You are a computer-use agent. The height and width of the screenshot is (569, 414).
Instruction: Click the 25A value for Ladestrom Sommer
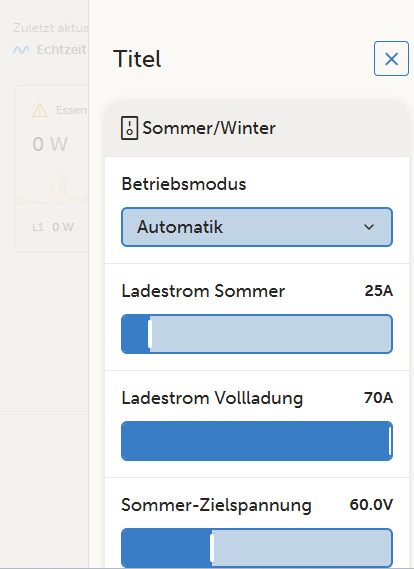378,291
